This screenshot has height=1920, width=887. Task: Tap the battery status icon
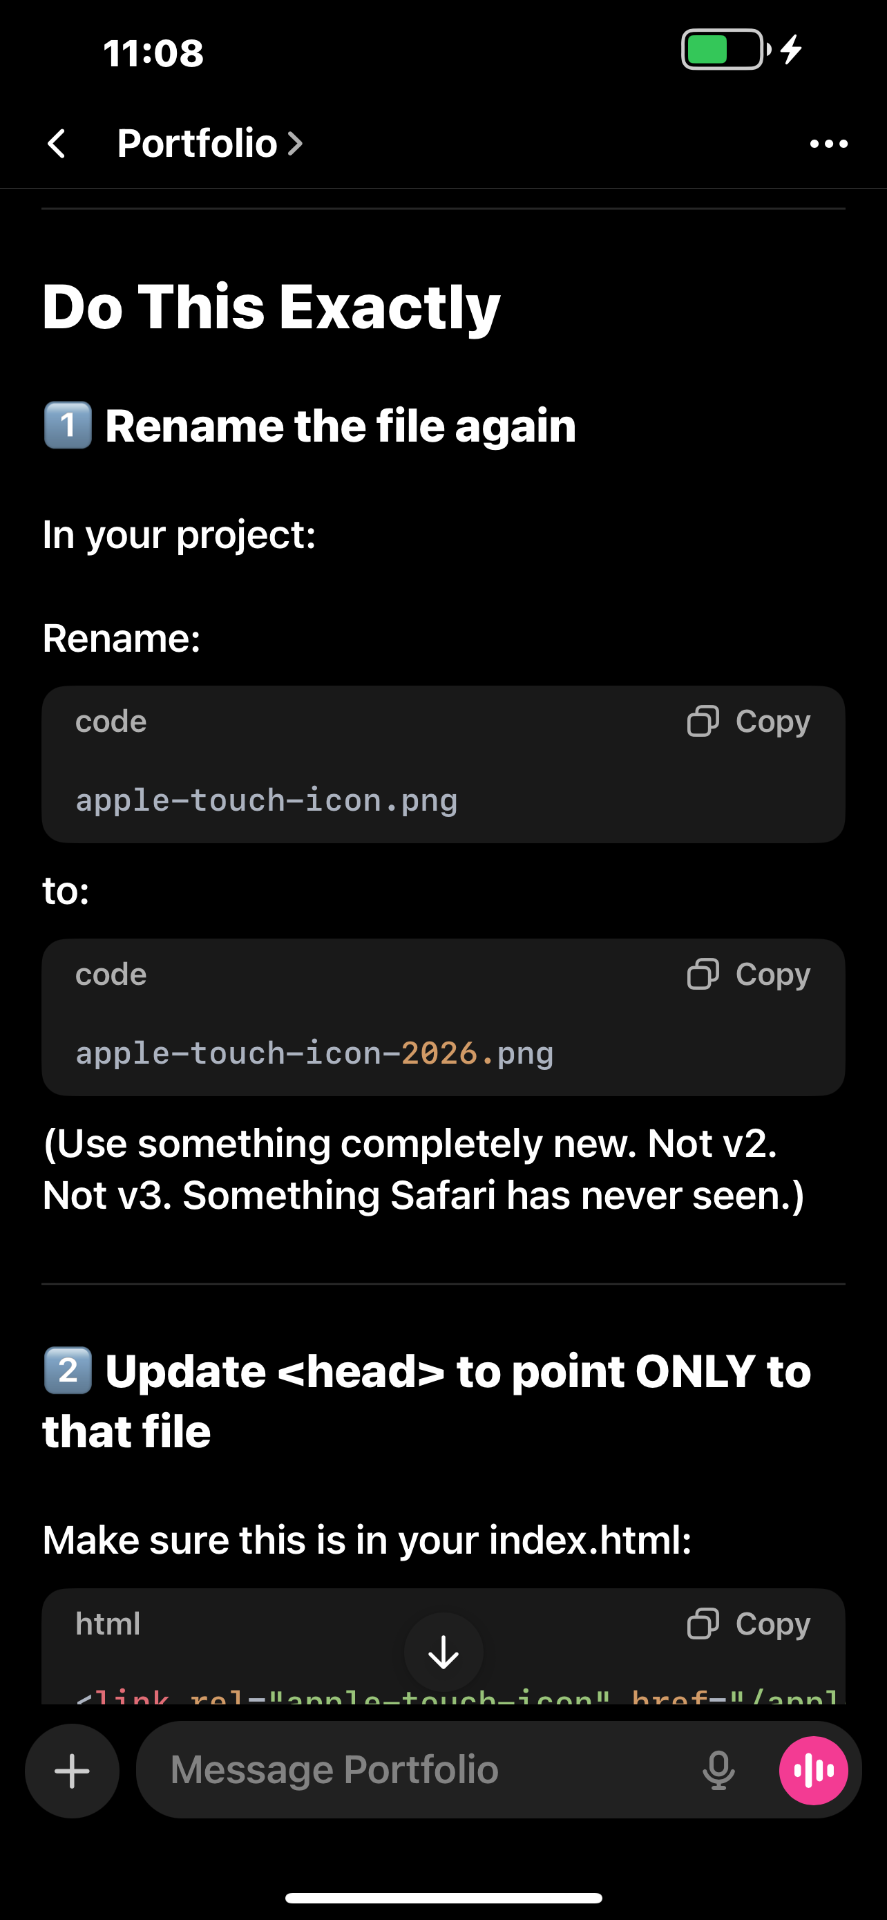724,50
